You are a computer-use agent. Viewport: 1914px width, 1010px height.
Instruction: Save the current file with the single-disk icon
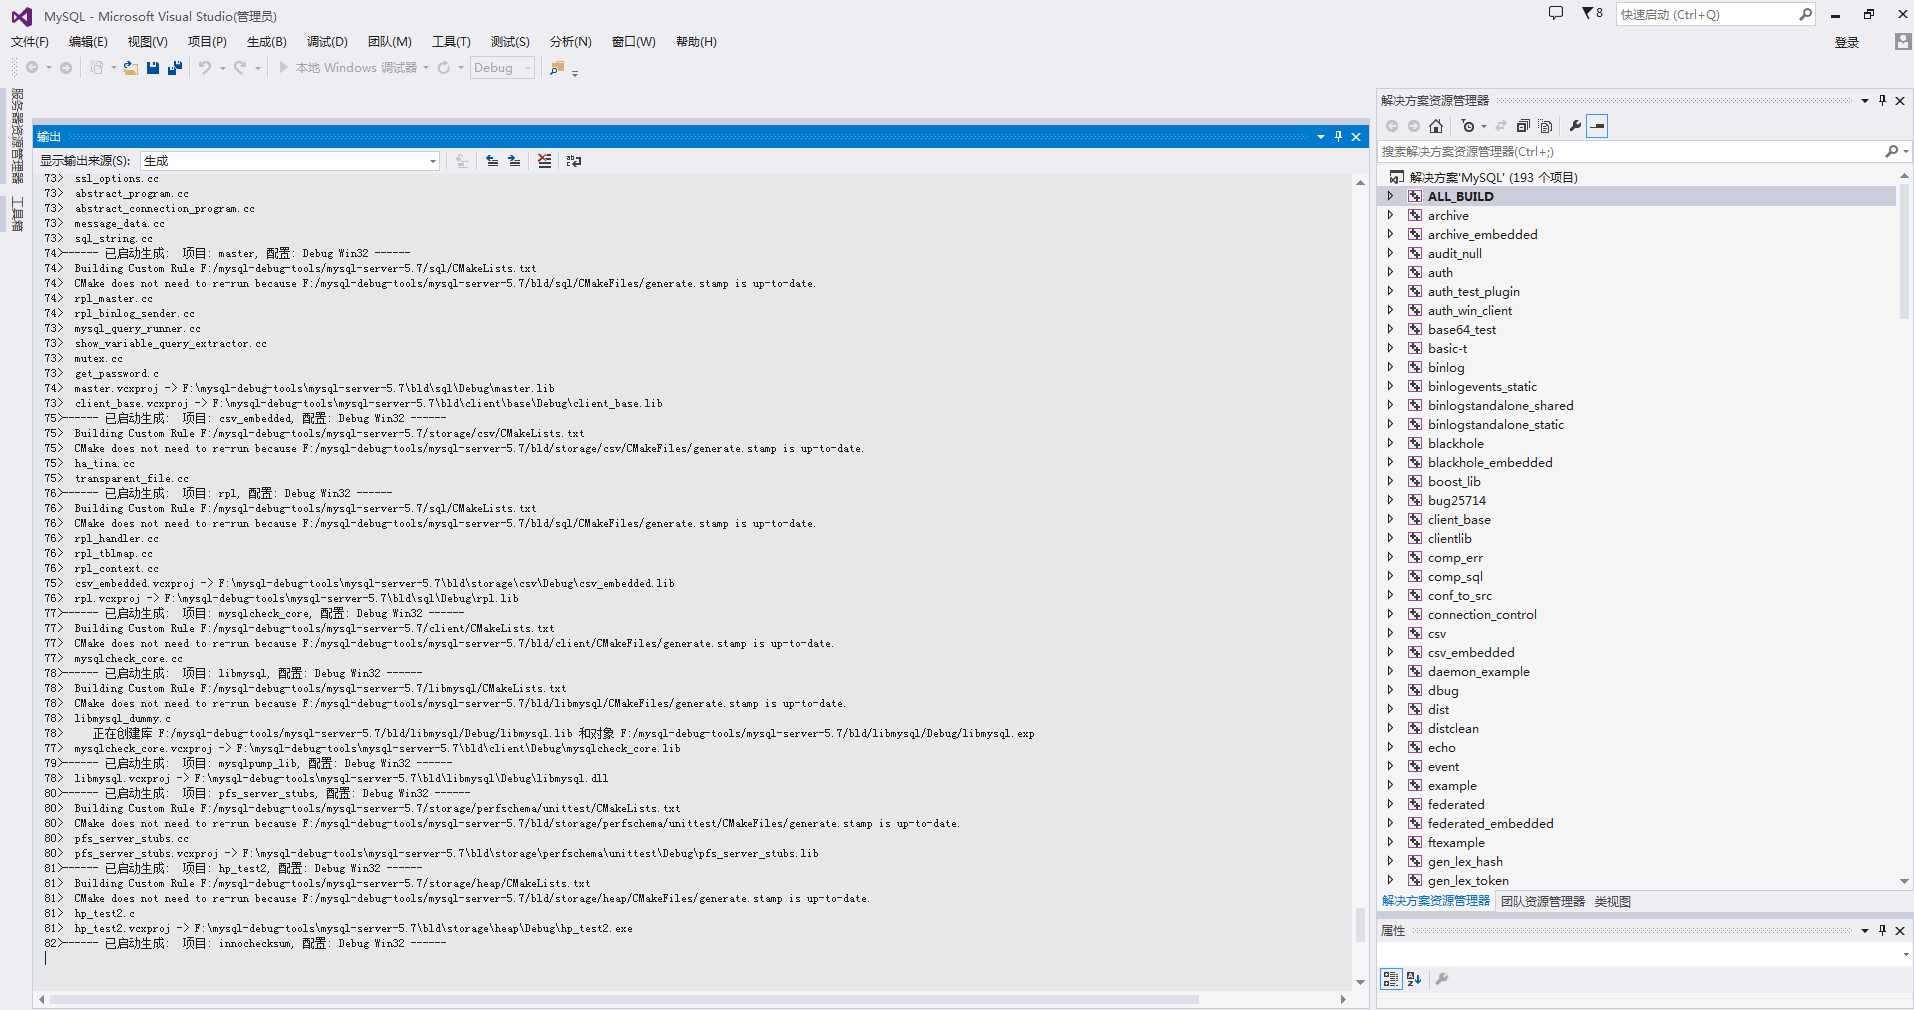153,68
